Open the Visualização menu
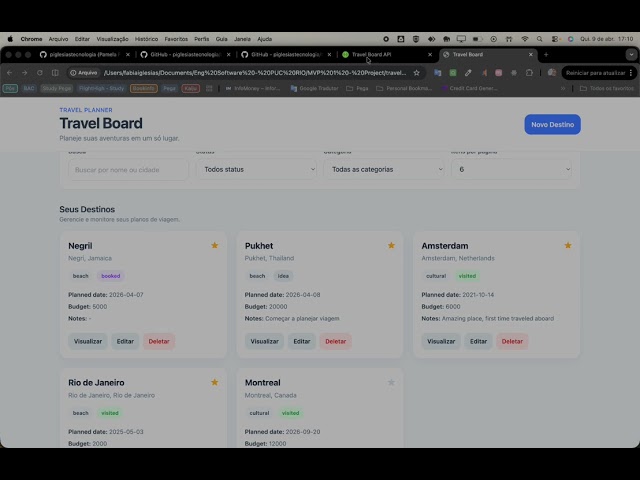Screen dimensions: 640x480 (112, 39)
